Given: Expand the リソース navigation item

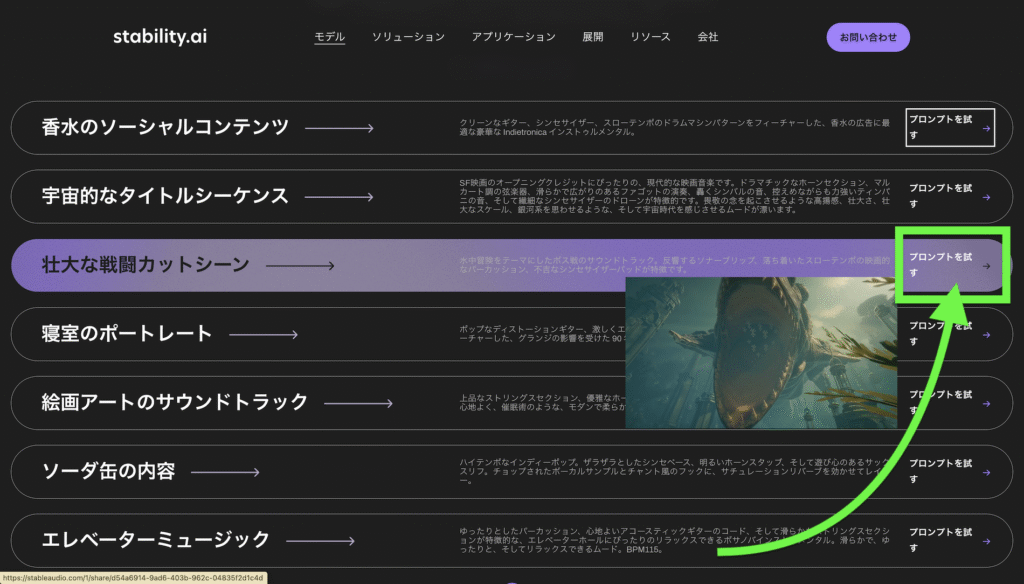Looking at the screenshot, I should [650, 37].
